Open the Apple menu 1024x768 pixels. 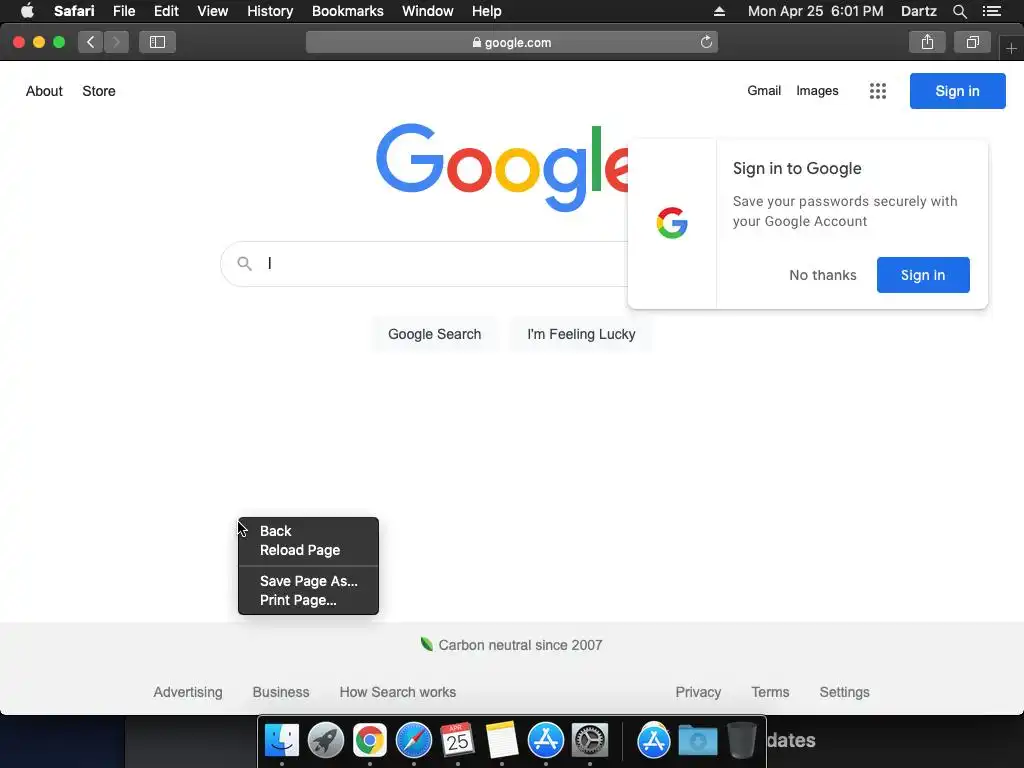pos(27,11)
